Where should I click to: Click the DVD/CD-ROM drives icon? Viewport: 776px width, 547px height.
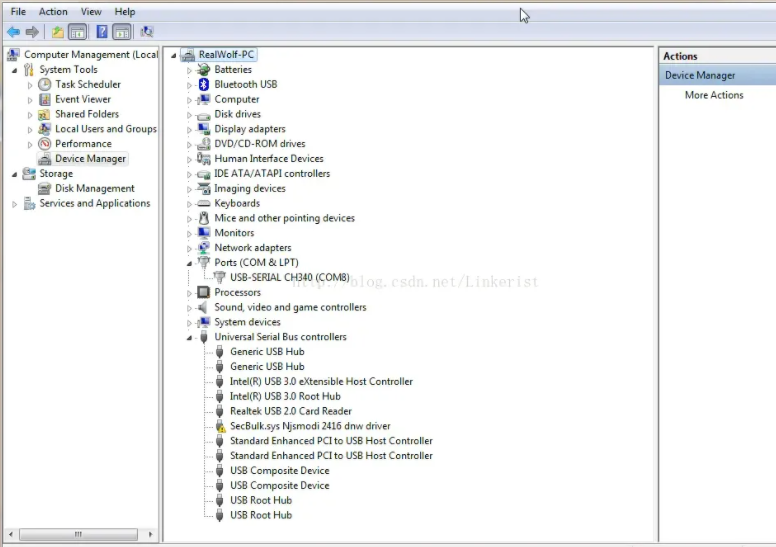pos(203,144)
